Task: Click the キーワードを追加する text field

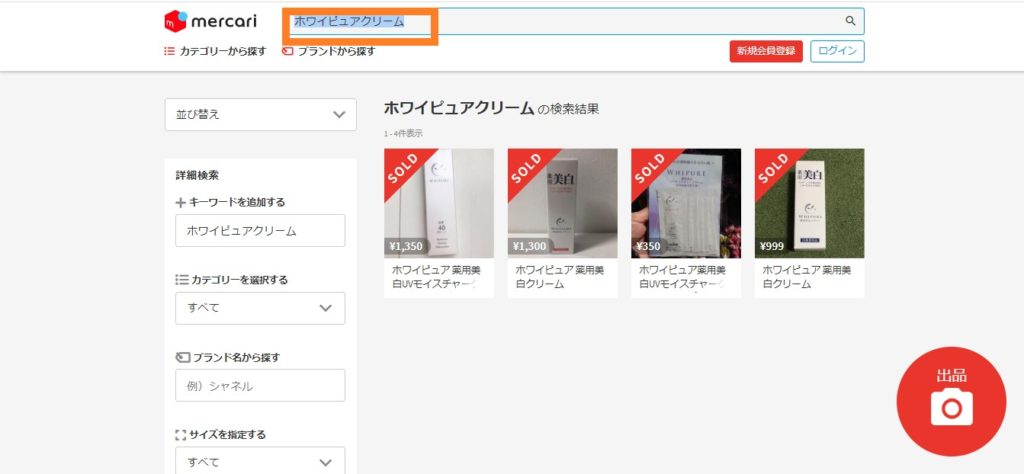Action: point(260,231)
